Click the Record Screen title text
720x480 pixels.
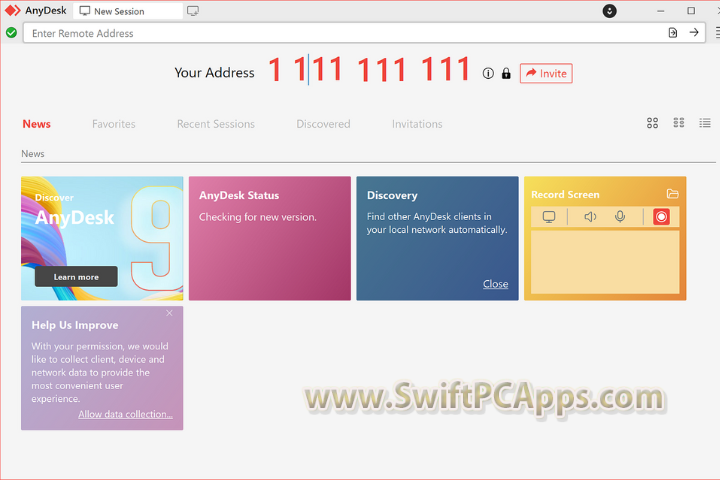[x=565, y=194]
